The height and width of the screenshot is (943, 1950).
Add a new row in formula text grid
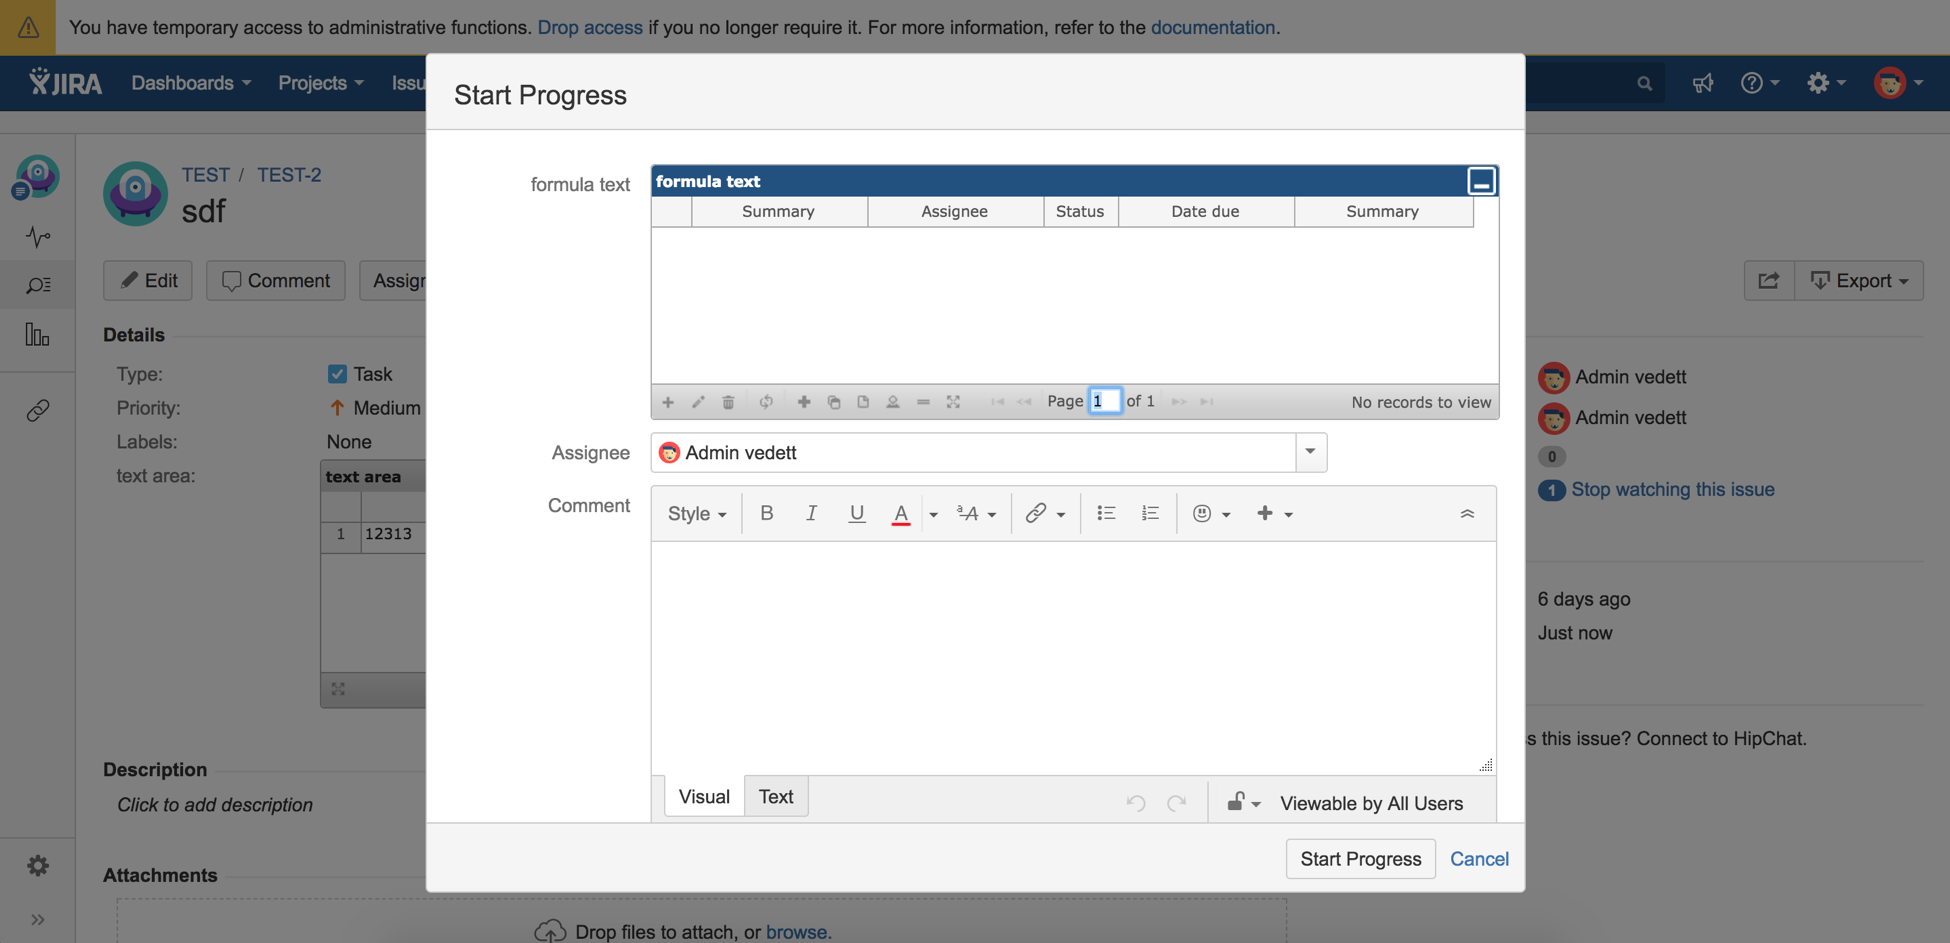tap(668, 402)
